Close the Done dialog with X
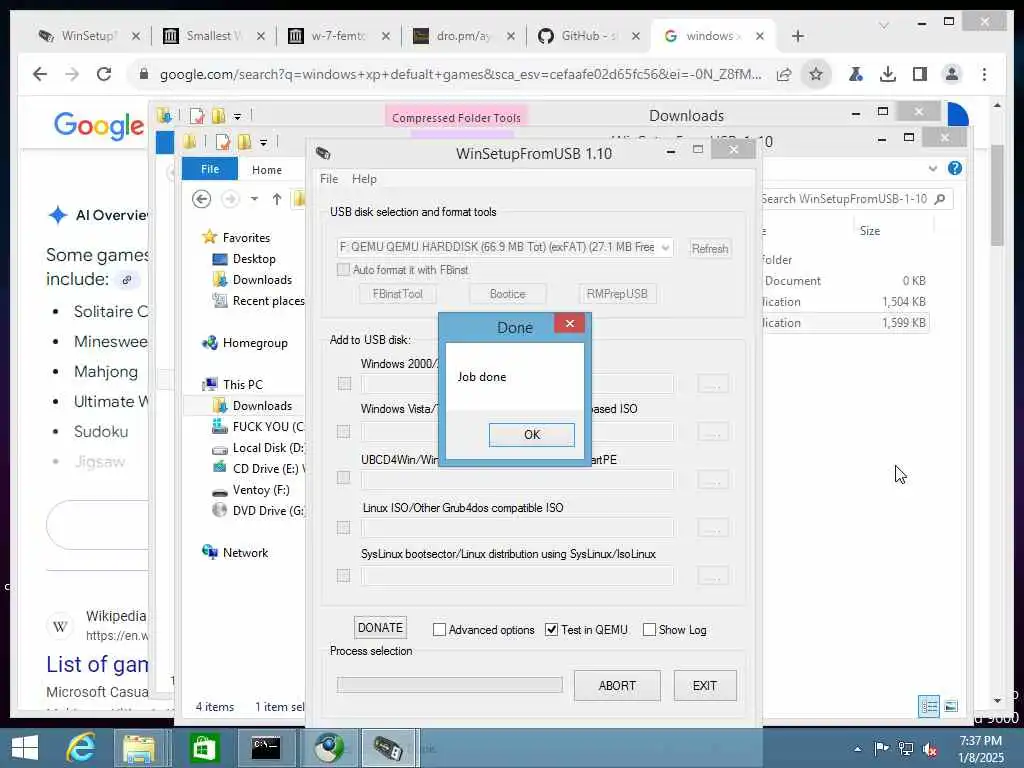 click(x=569, y=323)
